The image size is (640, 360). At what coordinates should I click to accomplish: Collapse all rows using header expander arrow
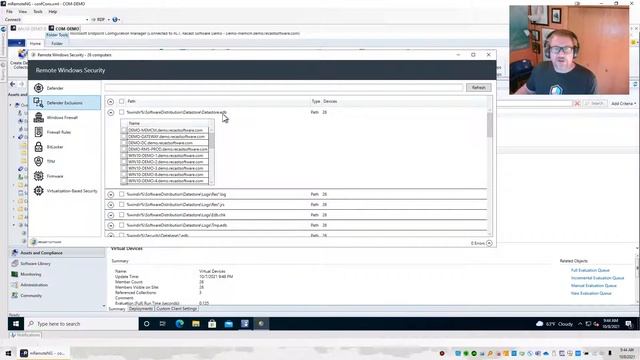point(111,101)
